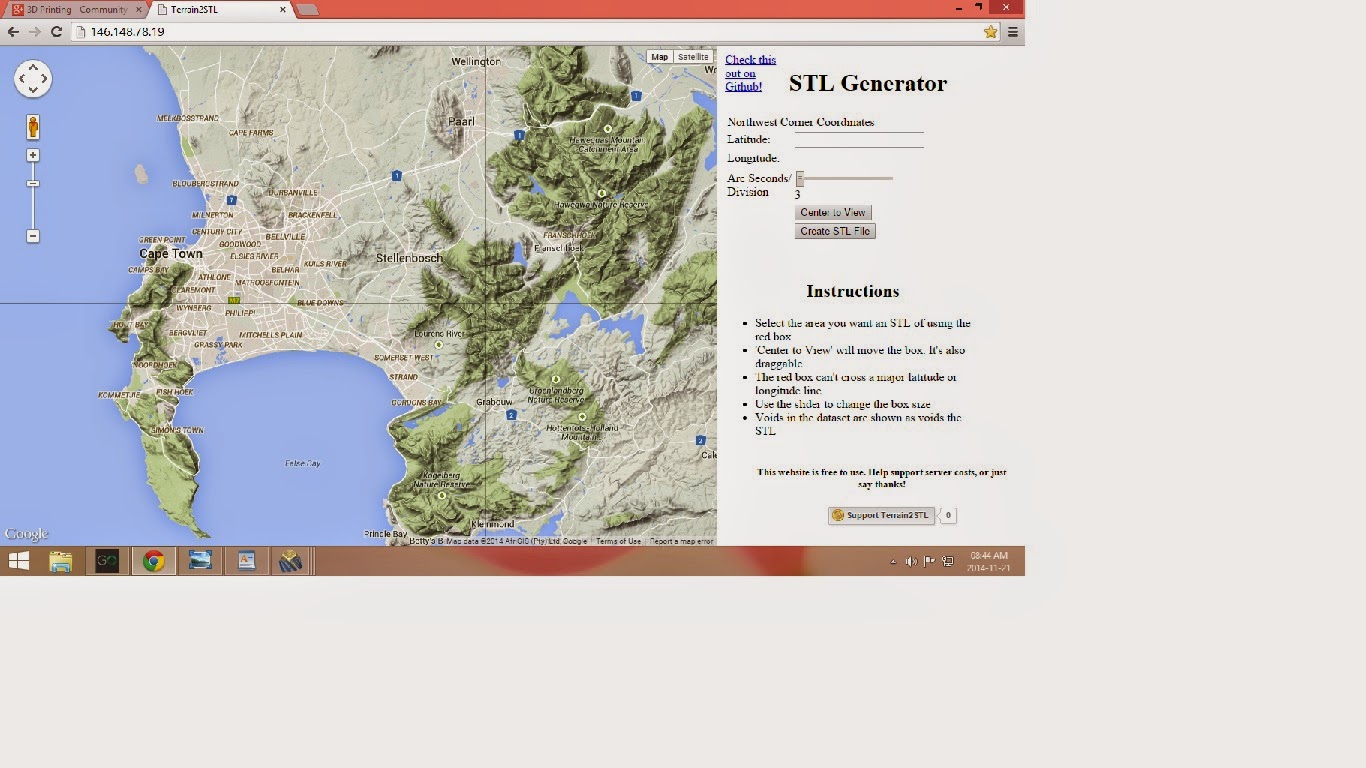Click the Street View pegman icon
The width and height of the screenshot is (1366, 768).
pyautogui.click(x=33, y=127)
